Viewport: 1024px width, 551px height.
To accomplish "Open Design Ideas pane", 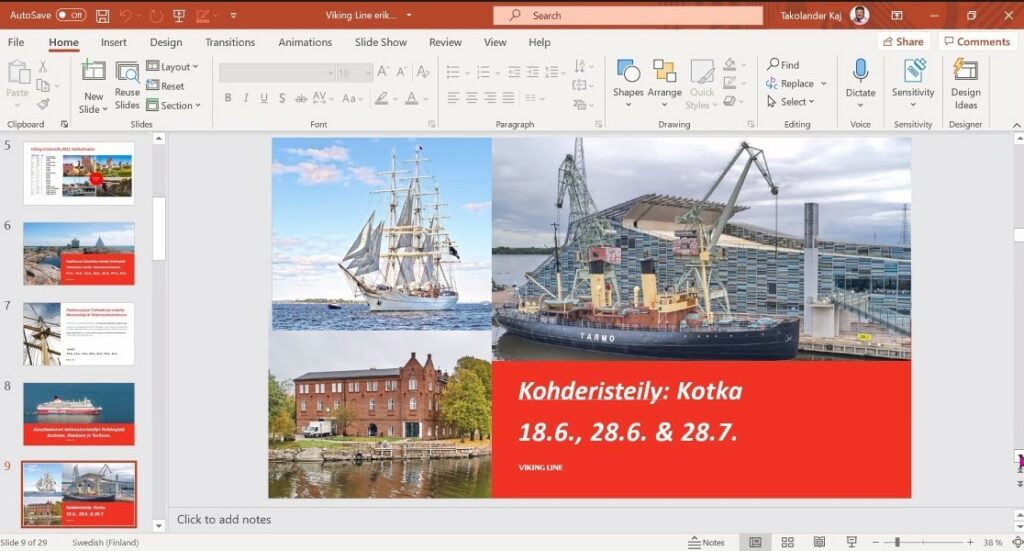I will coord(965,83).
